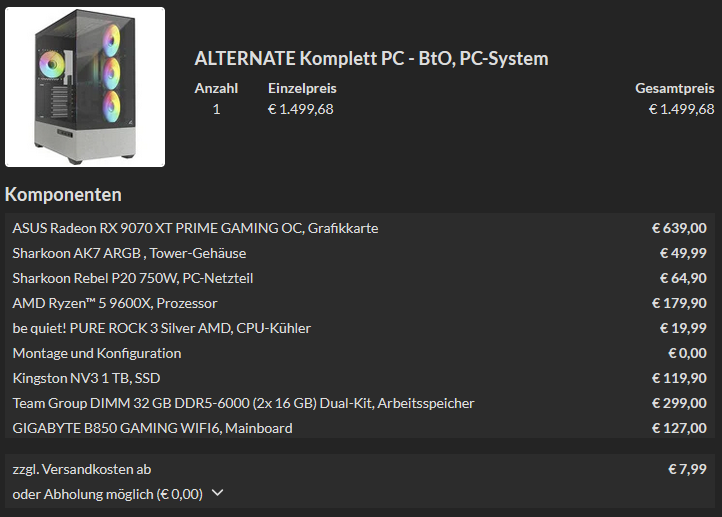Click the Einzelpreis € 1.499,68 value
722x517 pixels.
(x=301, y=109)
